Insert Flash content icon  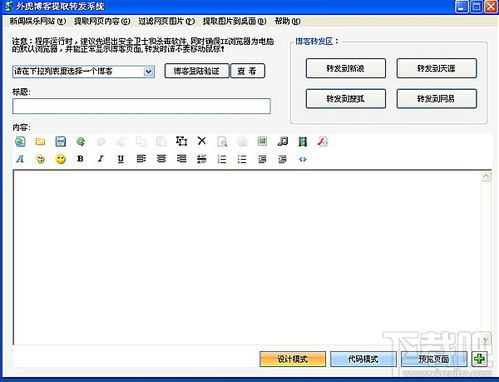click(x=322, y=142)
